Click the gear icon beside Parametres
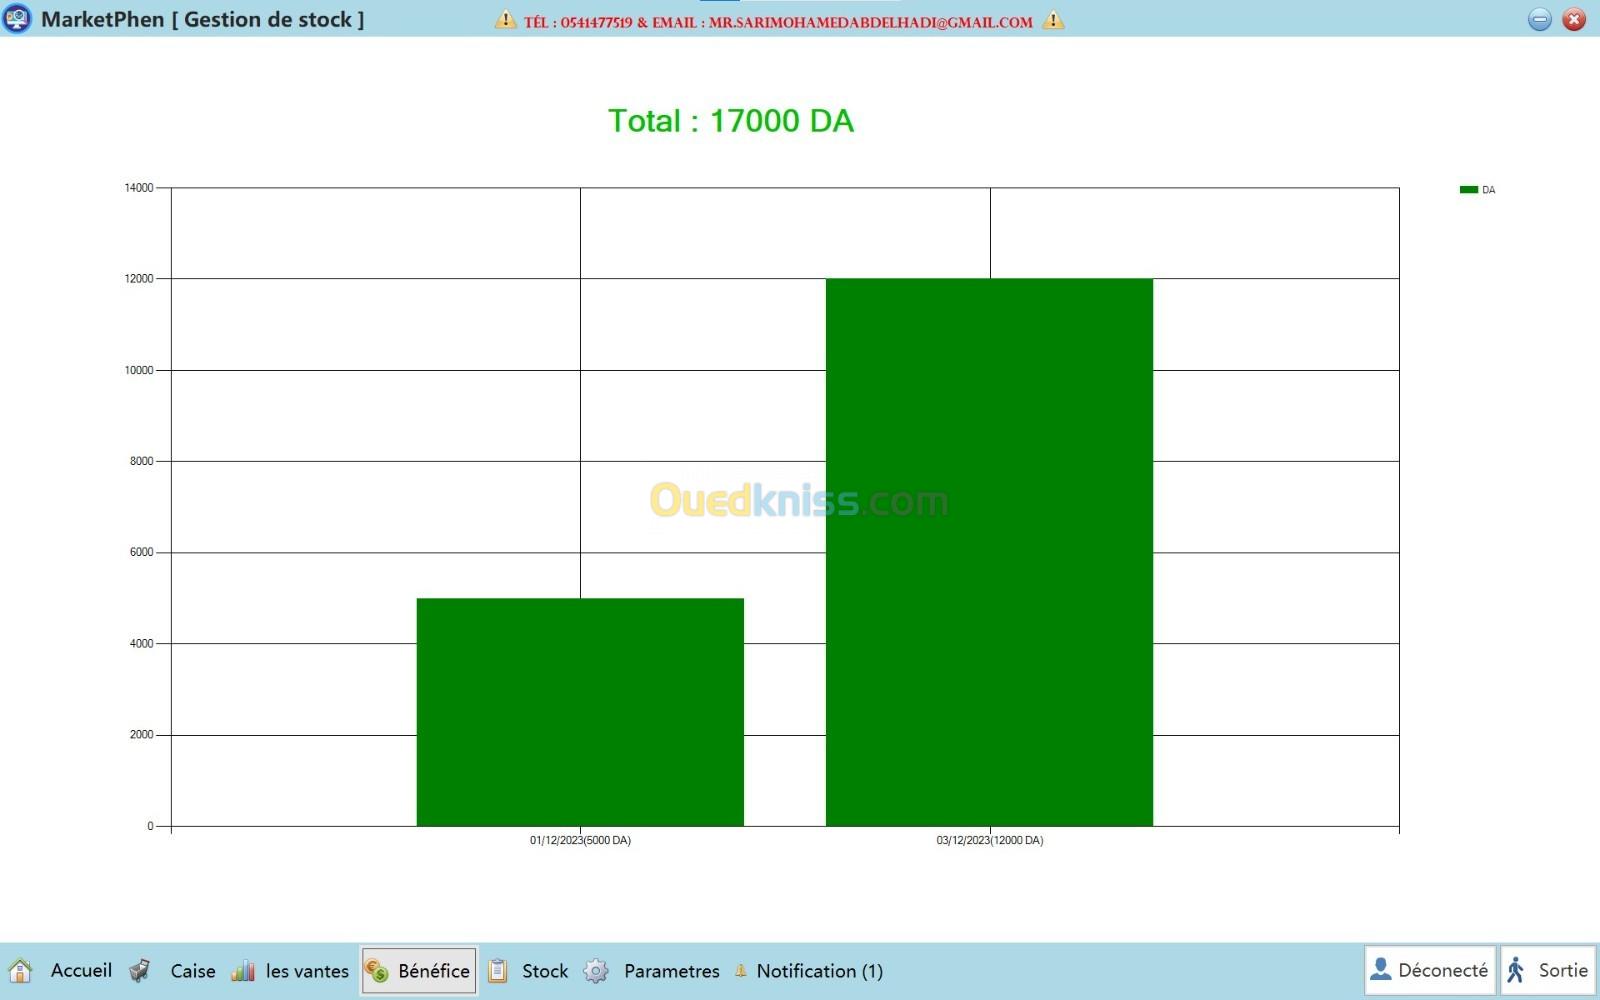Viewport: 1600px width, 1000px height. point(596,971)
